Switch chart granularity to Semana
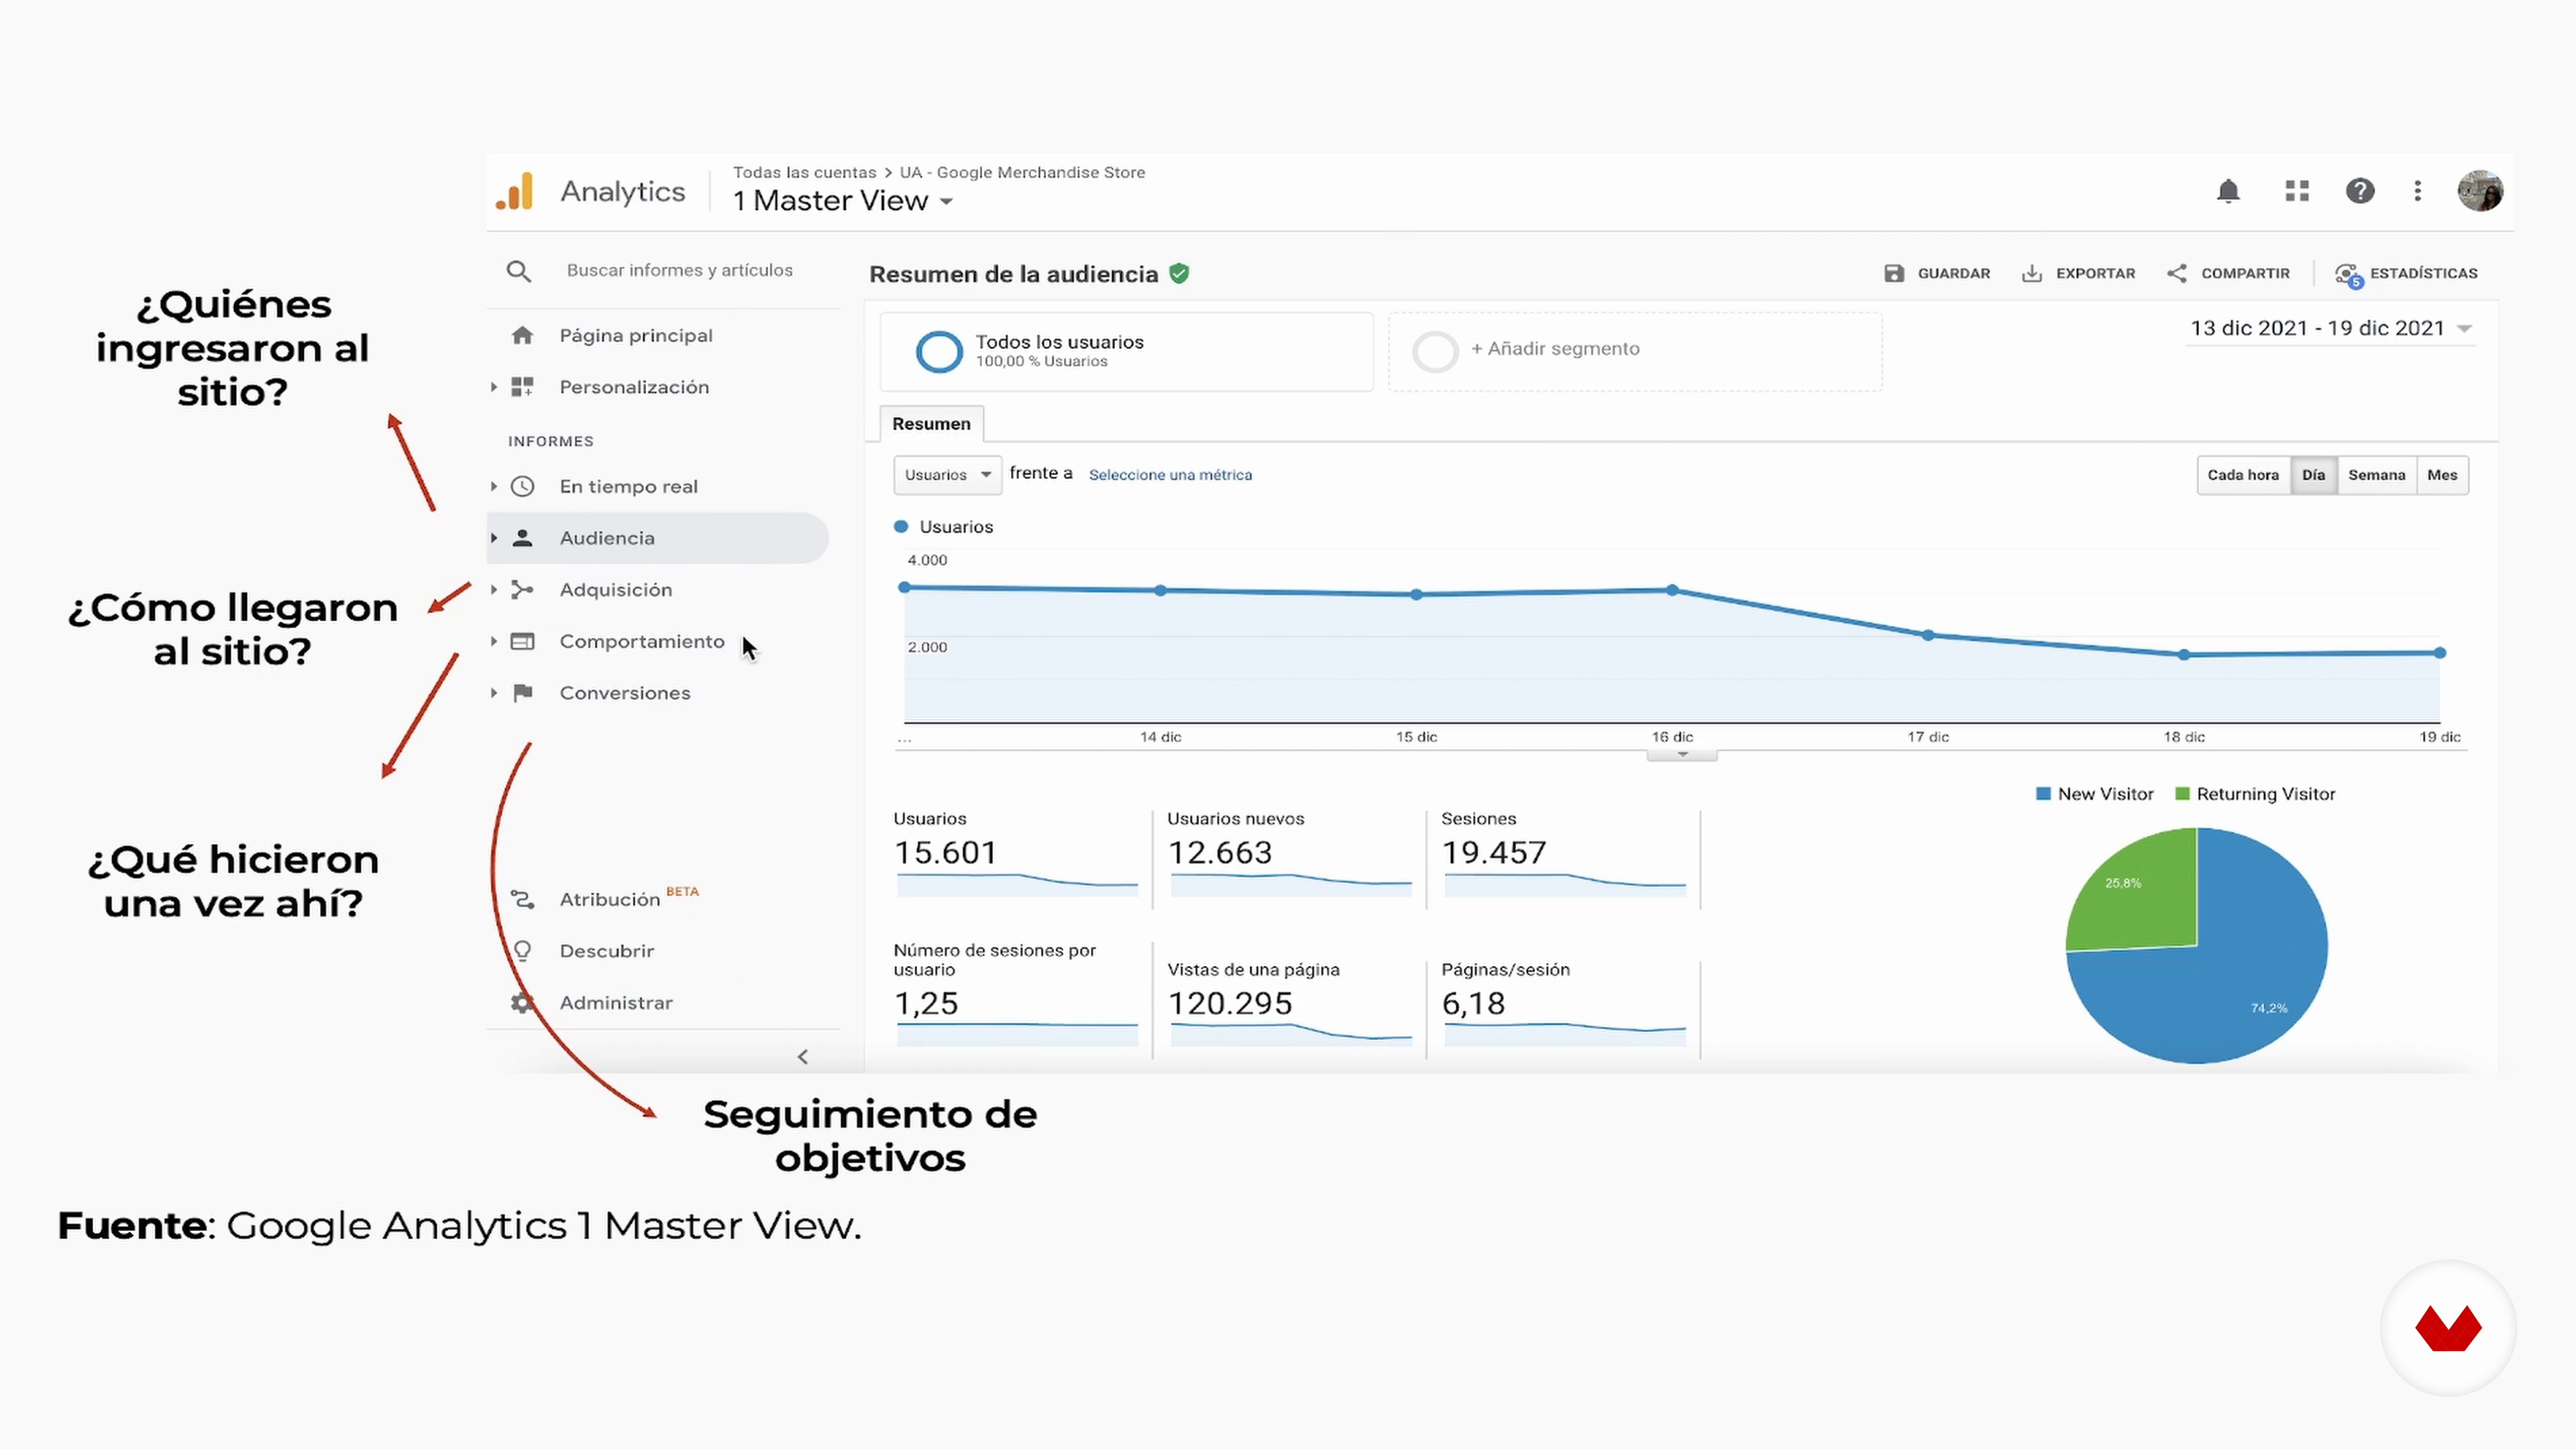This screenshot has height=1449, width=2576. point(2376,475)
